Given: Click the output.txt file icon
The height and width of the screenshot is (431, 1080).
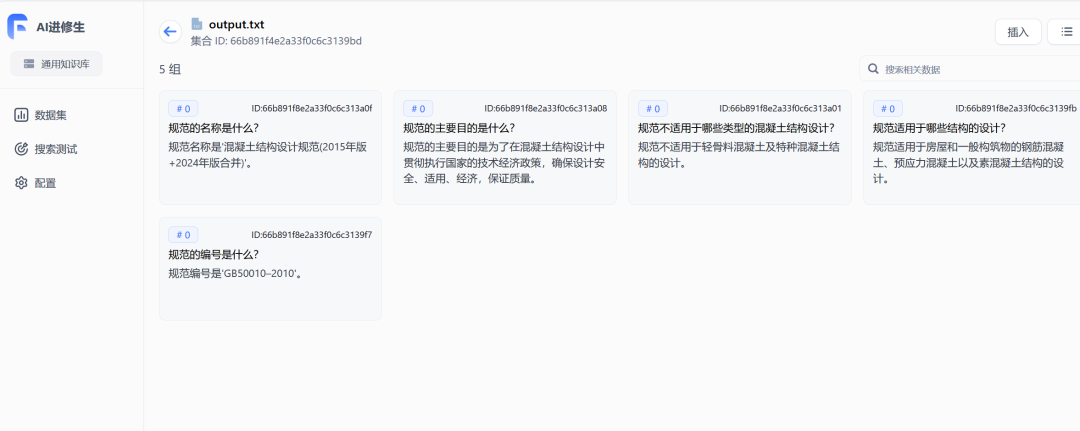Looking at the screenshot, I should [197, 24].
